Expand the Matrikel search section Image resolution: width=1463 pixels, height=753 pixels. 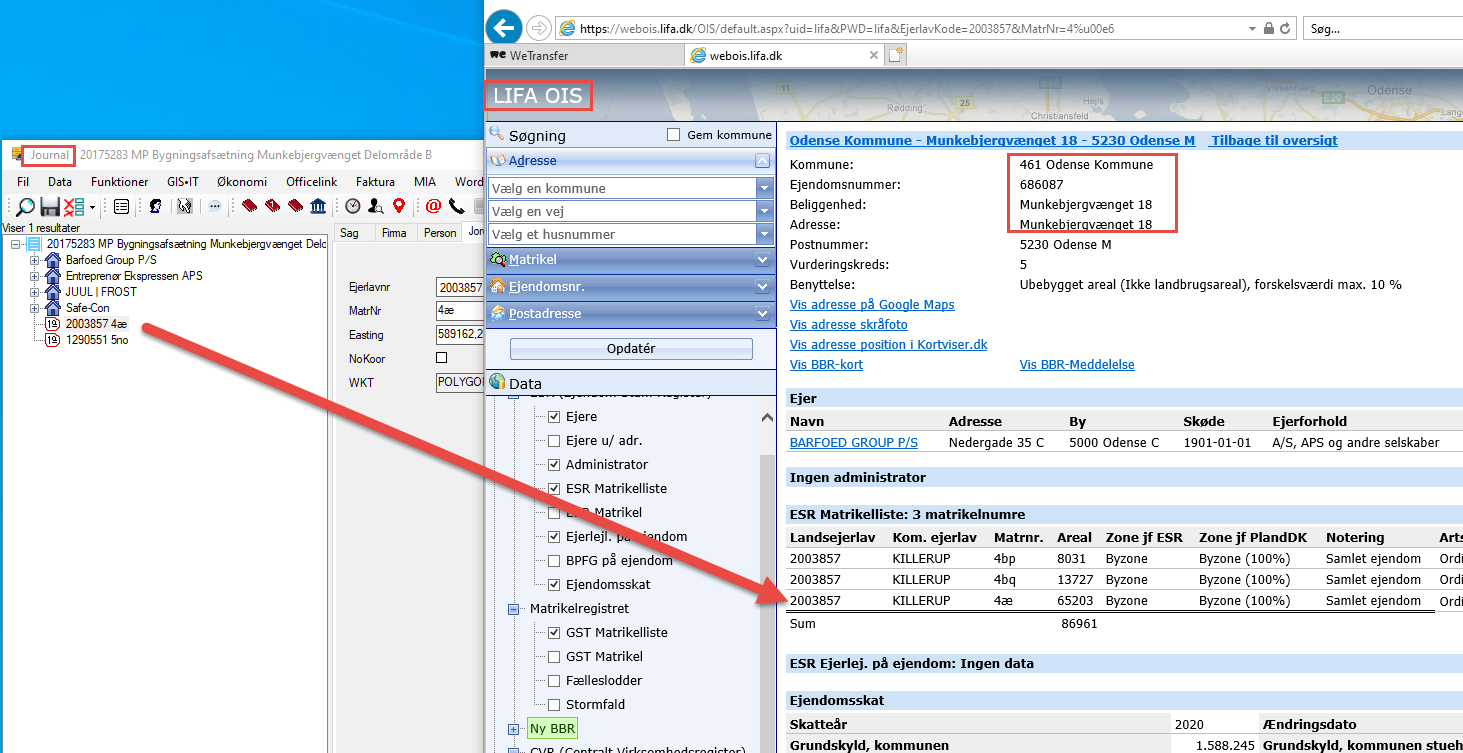(x=763, y=260)
